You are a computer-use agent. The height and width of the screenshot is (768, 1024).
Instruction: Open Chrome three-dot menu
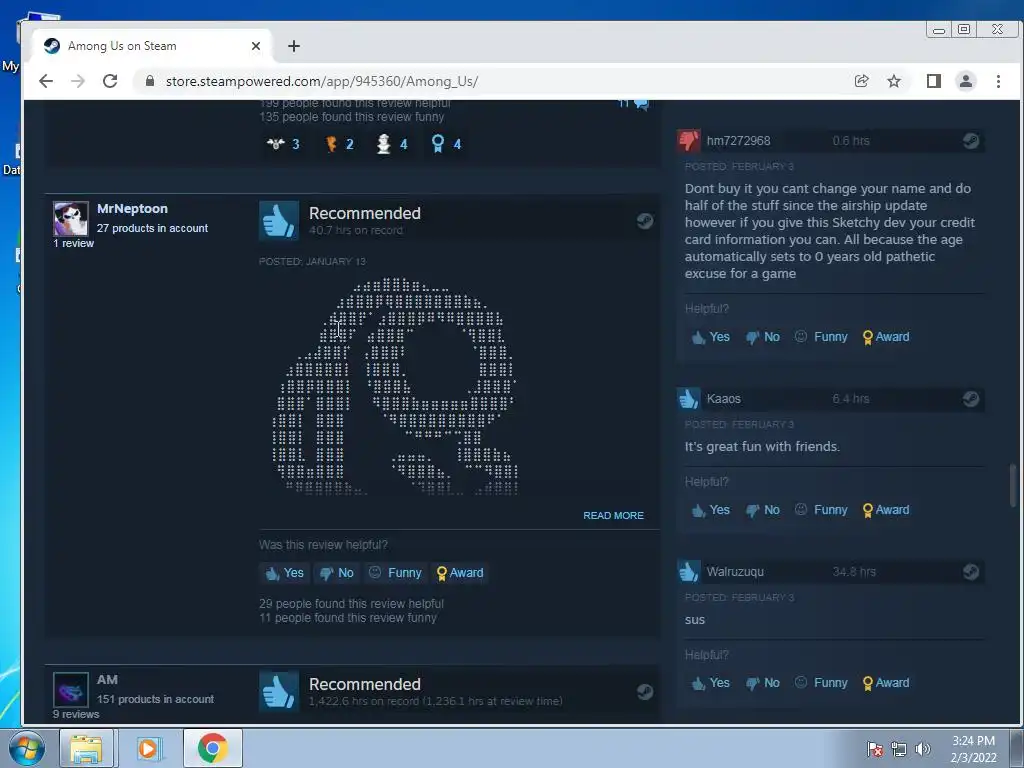click(998, 81)
